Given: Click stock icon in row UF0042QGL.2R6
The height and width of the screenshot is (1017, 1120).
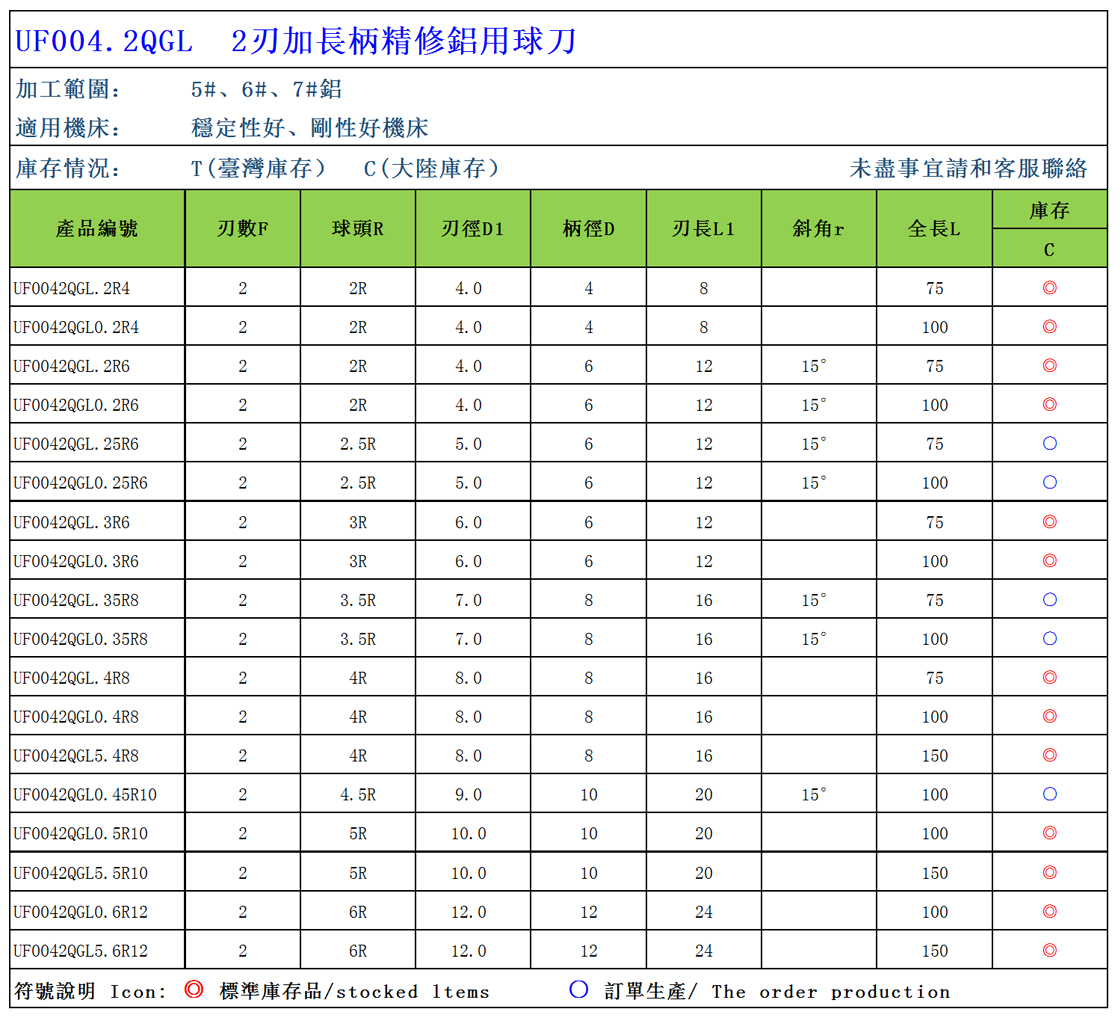Looking at the screenshot, I should [1049, 366].
